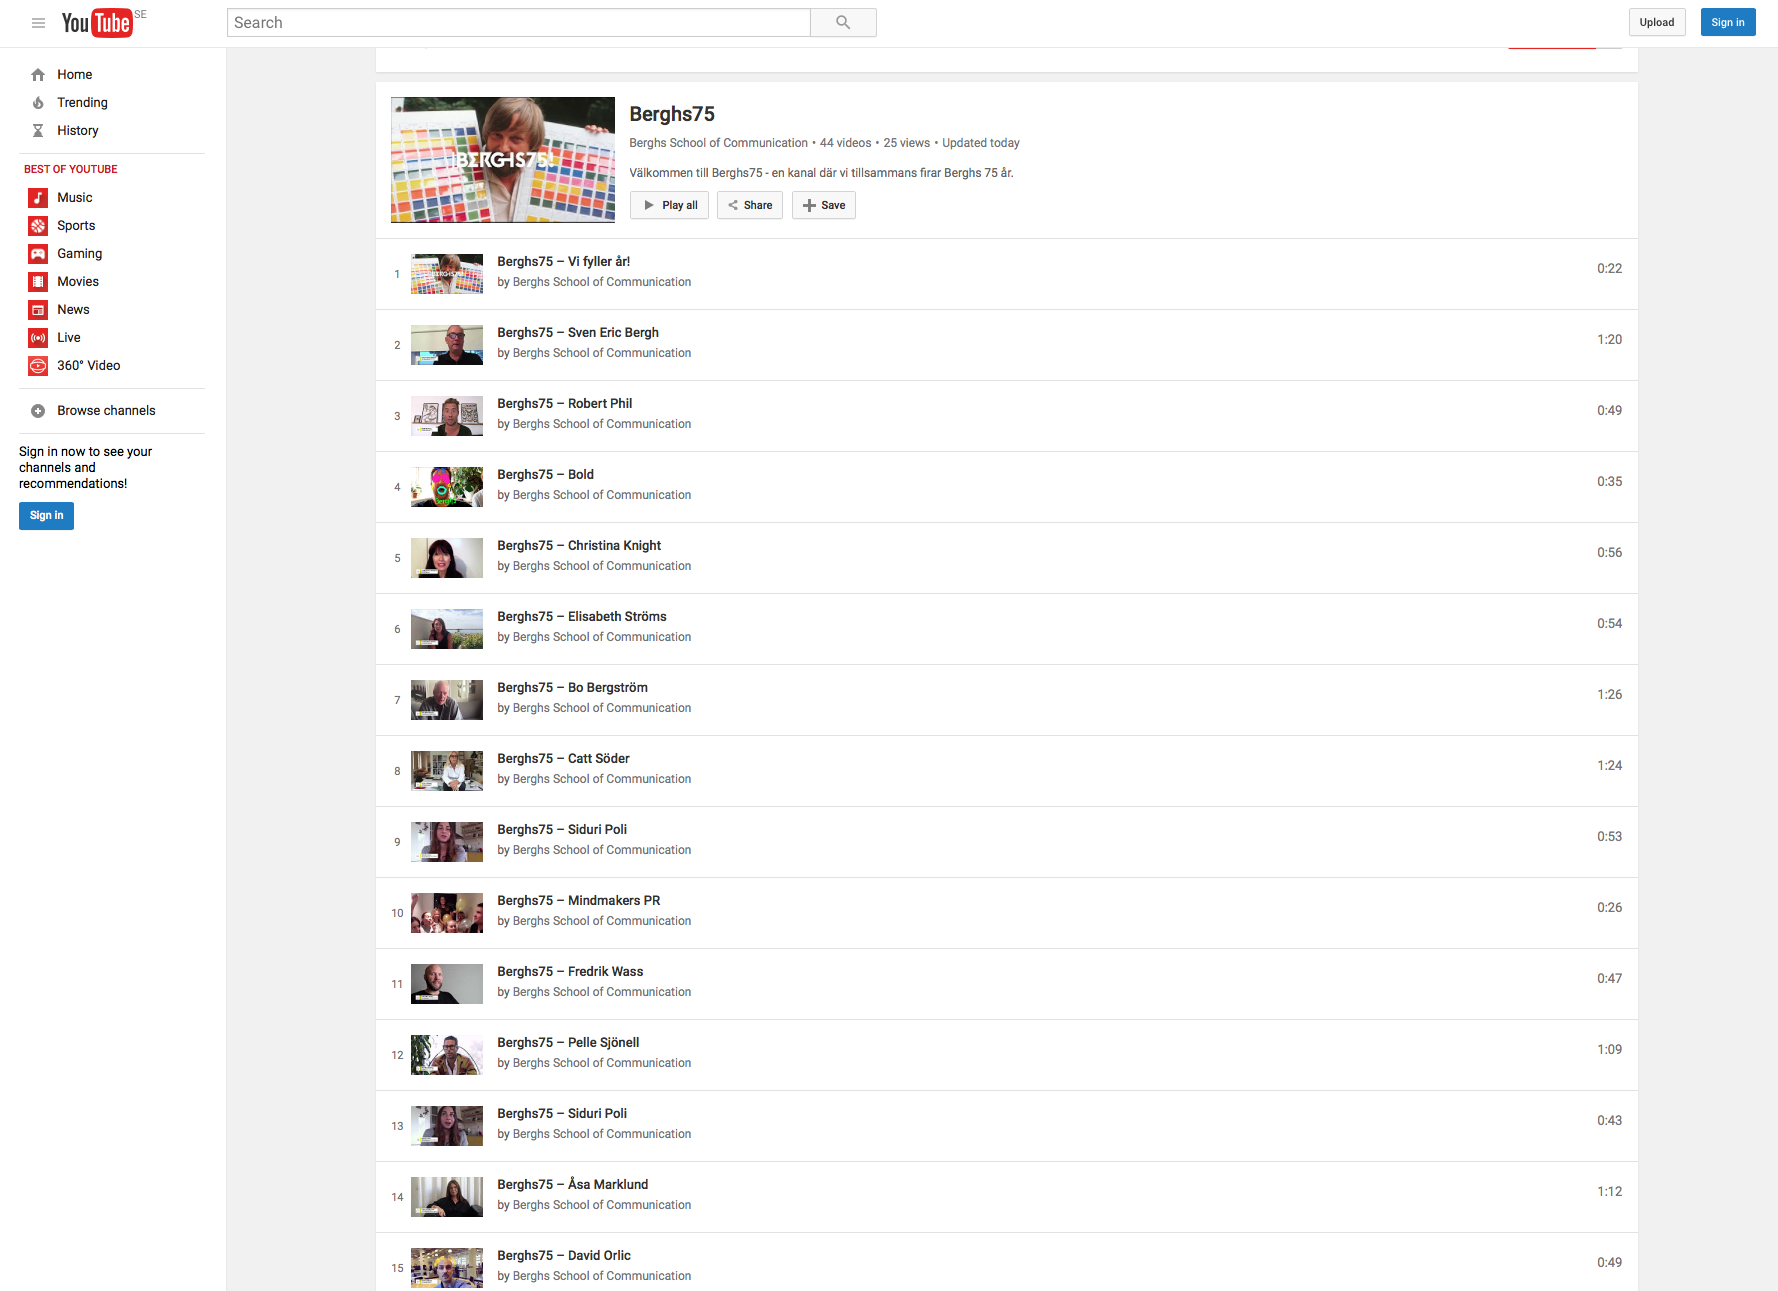Click 360° Video in the sidebar
This screenshot has width=1778, height=1291.
pos(89,366)
